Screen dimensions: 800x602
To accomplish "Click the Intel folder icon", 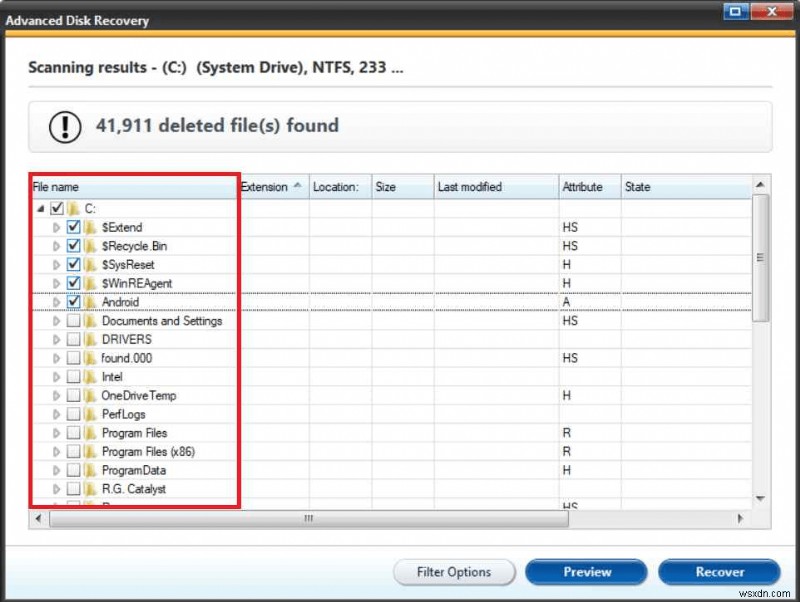I will [91, 377].
